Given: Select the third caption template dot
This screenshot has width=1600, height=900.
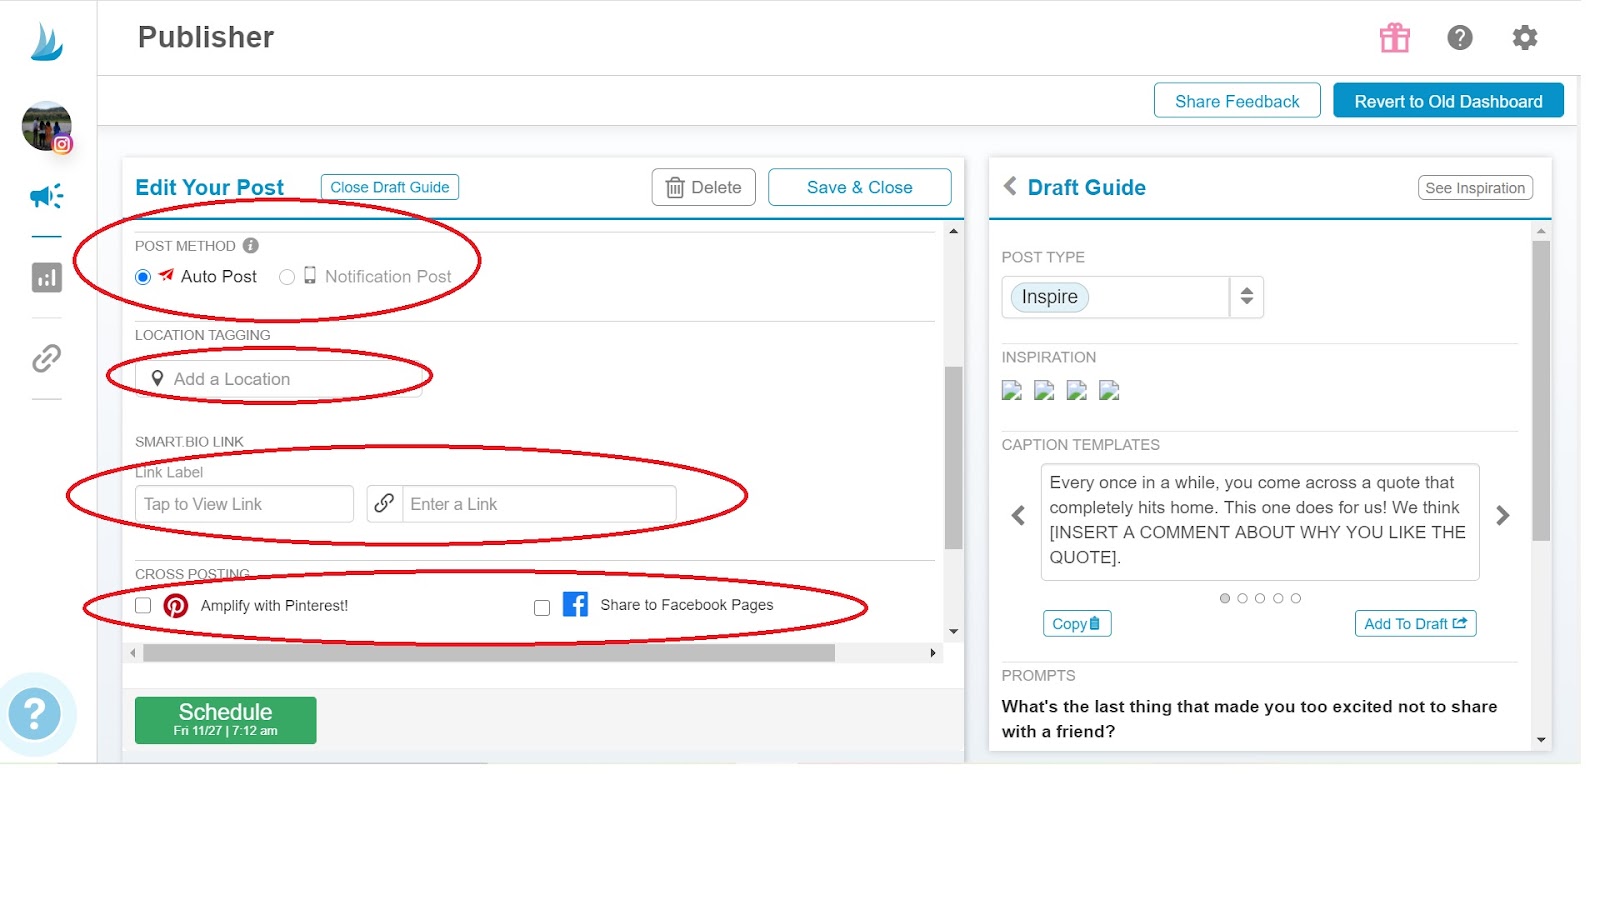Looking at the screenshot, I should [x=1260, y=598].
